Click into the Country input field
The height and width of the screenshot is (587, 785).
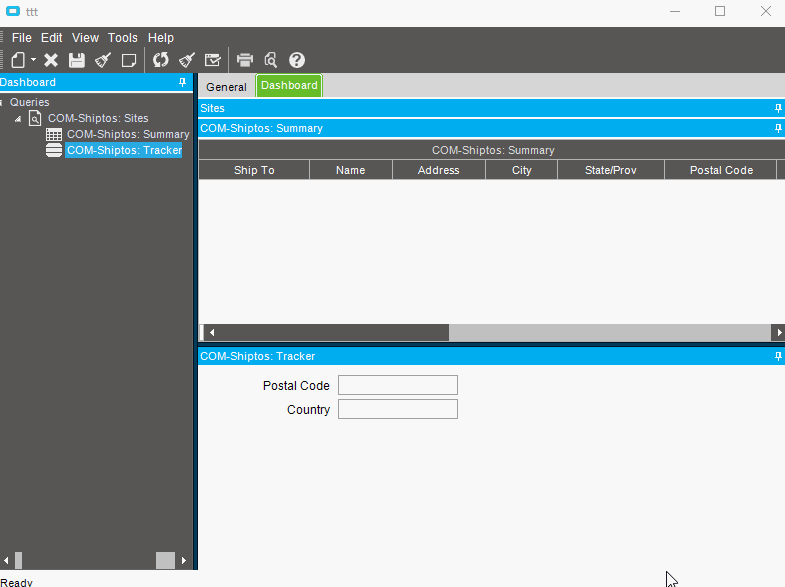coord(398,409)
